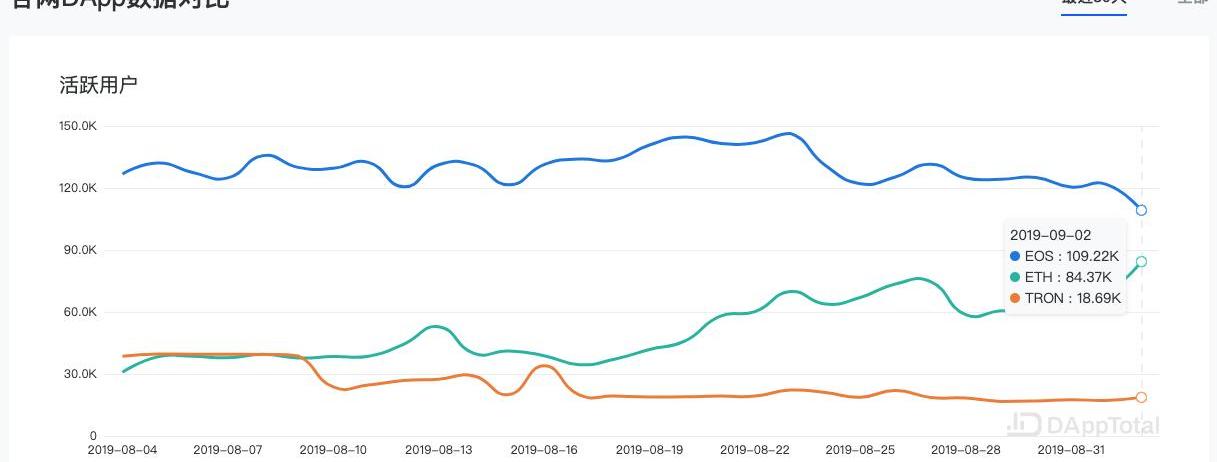The width and height of the screenshot is (1217, 462).
Task: Switch to the 最近30天 tab
Action: pyautogui.click(x=1093, y=3)
